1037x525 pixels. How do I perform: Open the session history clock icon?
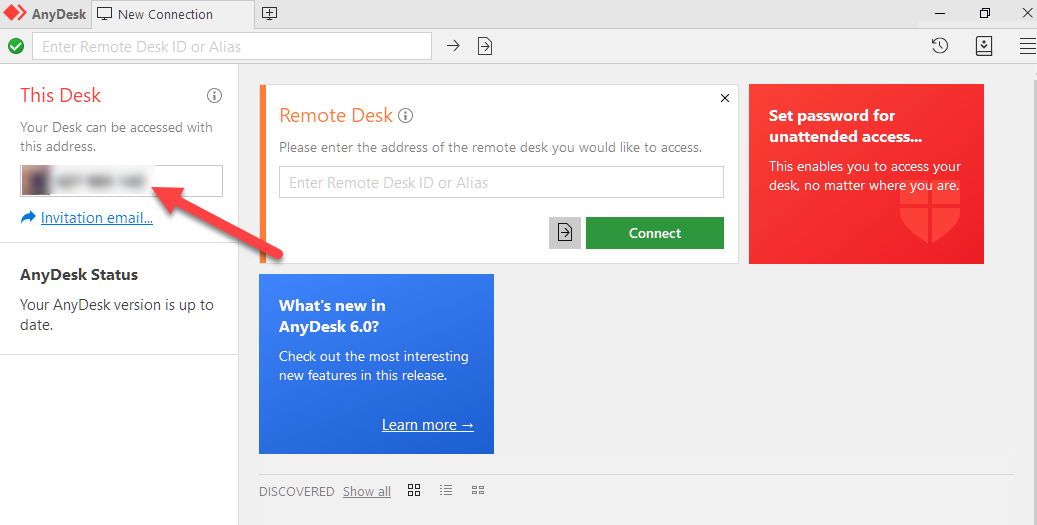pos(940,46)
